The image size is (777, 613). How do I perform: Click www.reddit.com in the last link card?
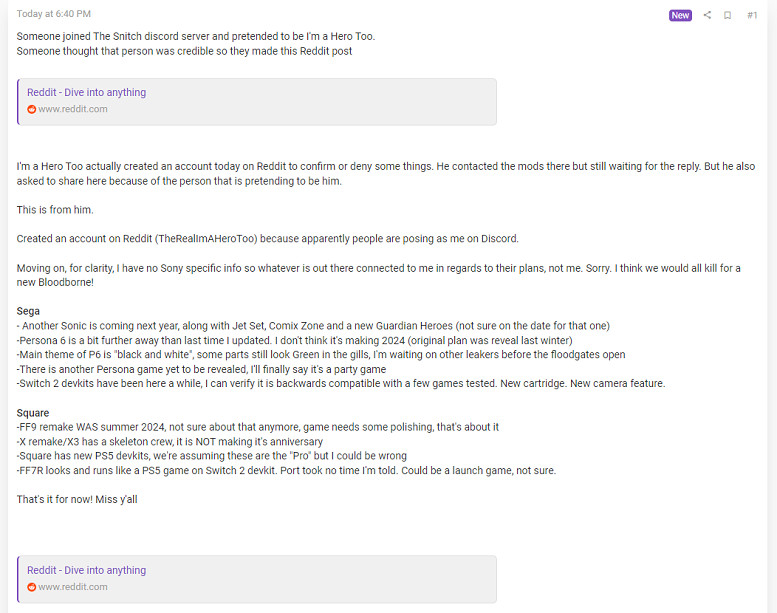coord(73,587)
